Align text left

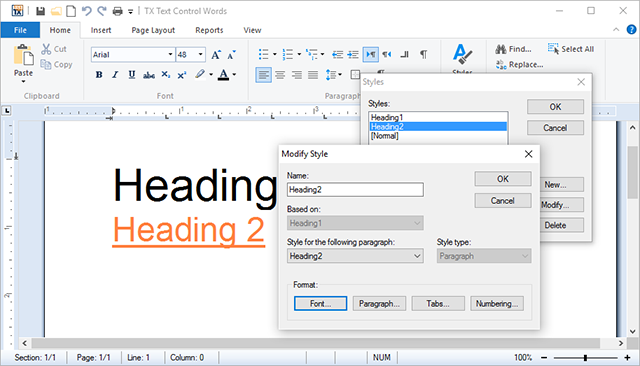pyautogui.click(x=263, y=75)
